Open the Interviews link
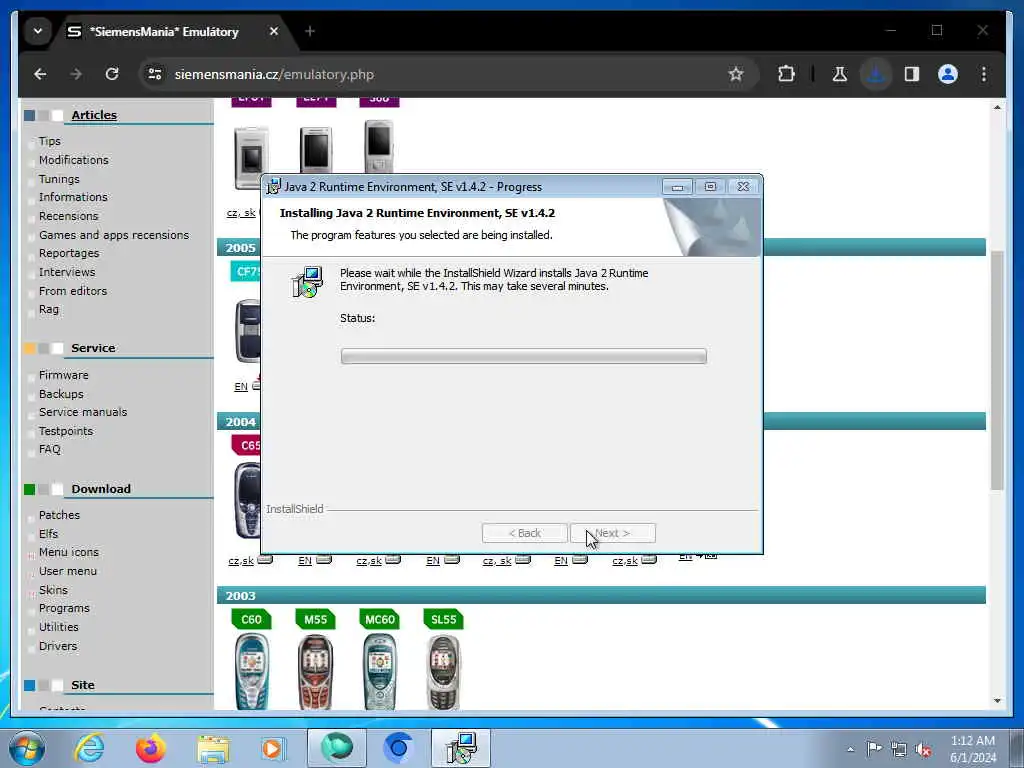The height and width of the screenshot is (768, 1024). (x=67, y=272)
